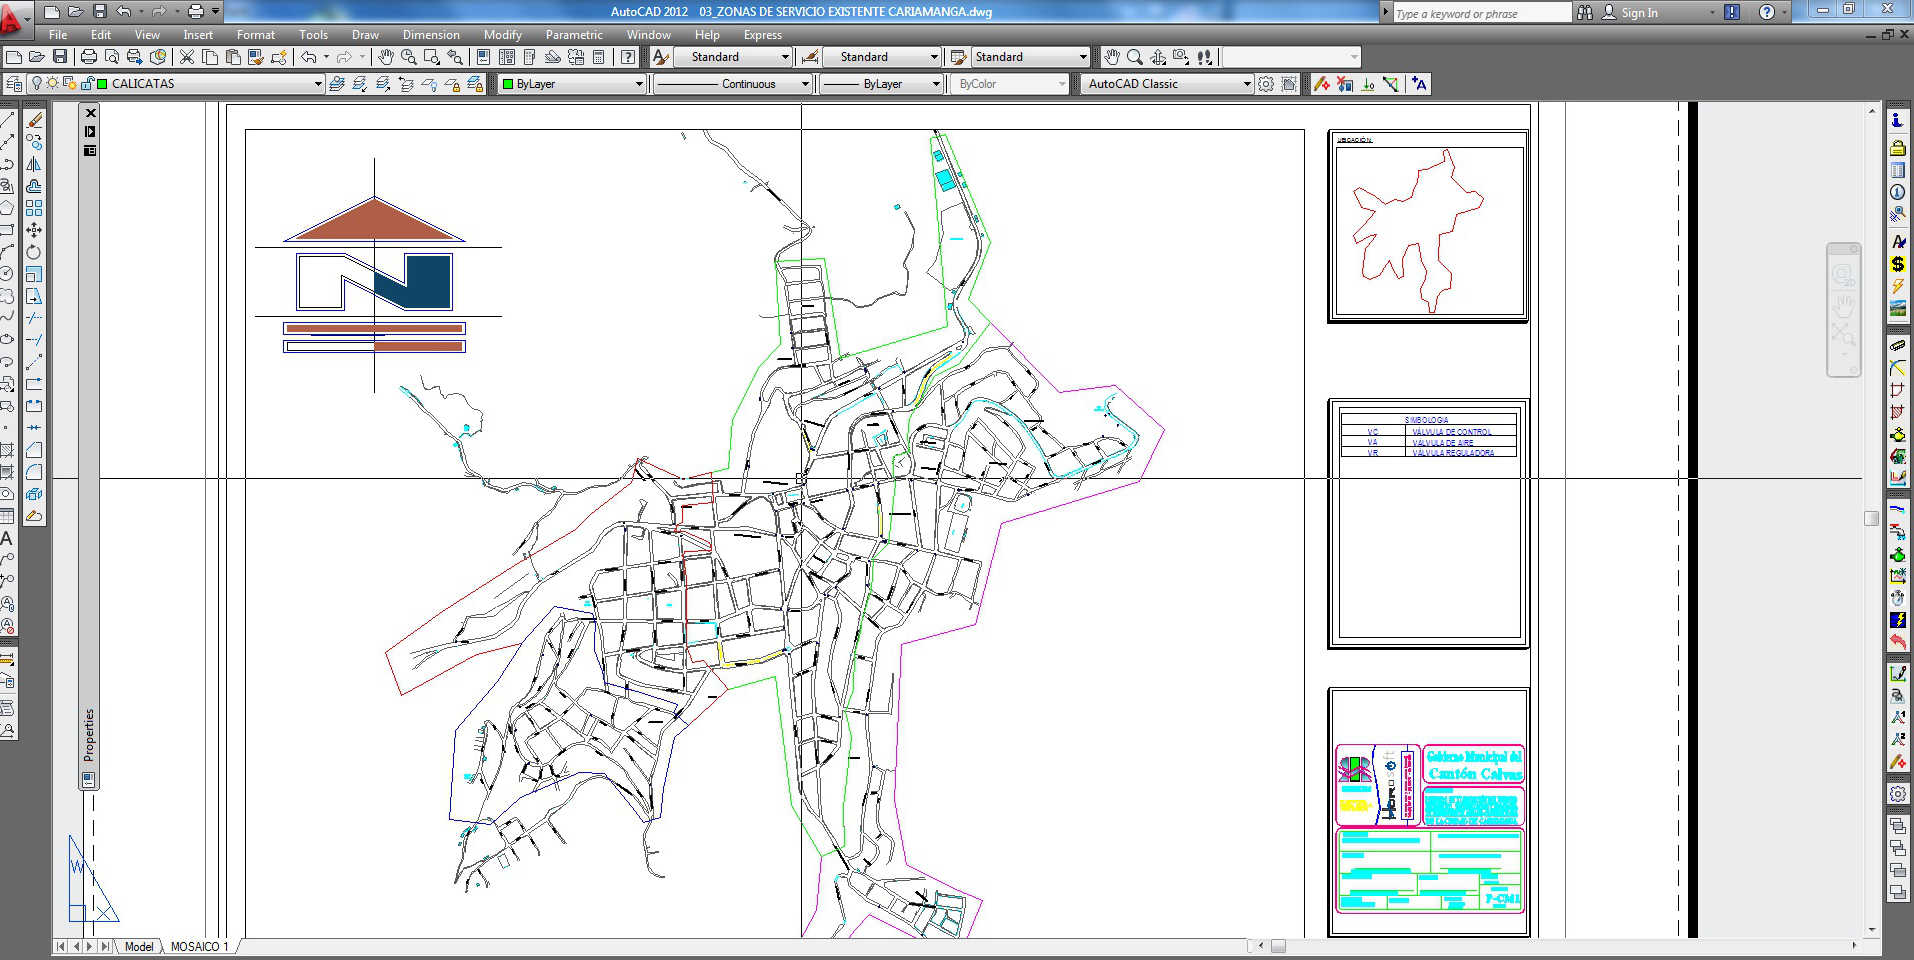Toggle the layer freeze sun icon
Viewport: 1914px width, 960px height.
(x=53, y=84)
